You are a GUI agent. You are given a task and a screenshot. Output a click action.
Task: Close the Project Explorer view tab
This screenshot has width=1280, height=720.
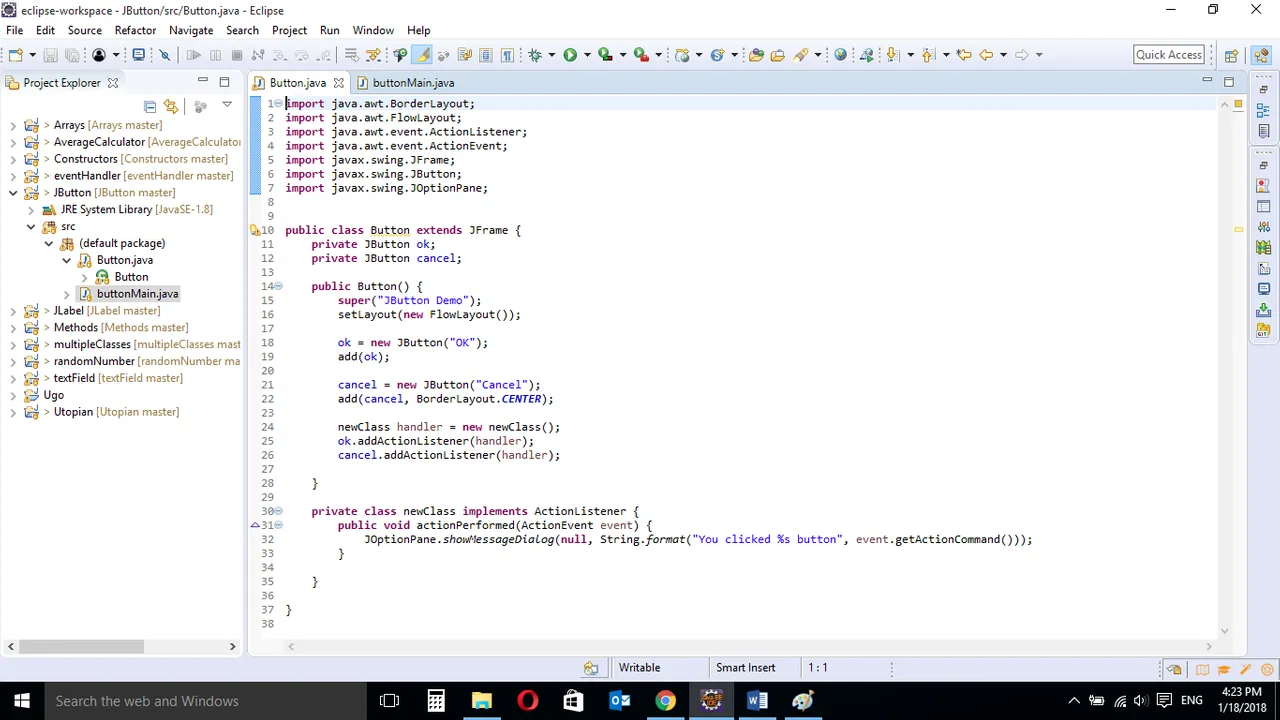pos(113,83)
